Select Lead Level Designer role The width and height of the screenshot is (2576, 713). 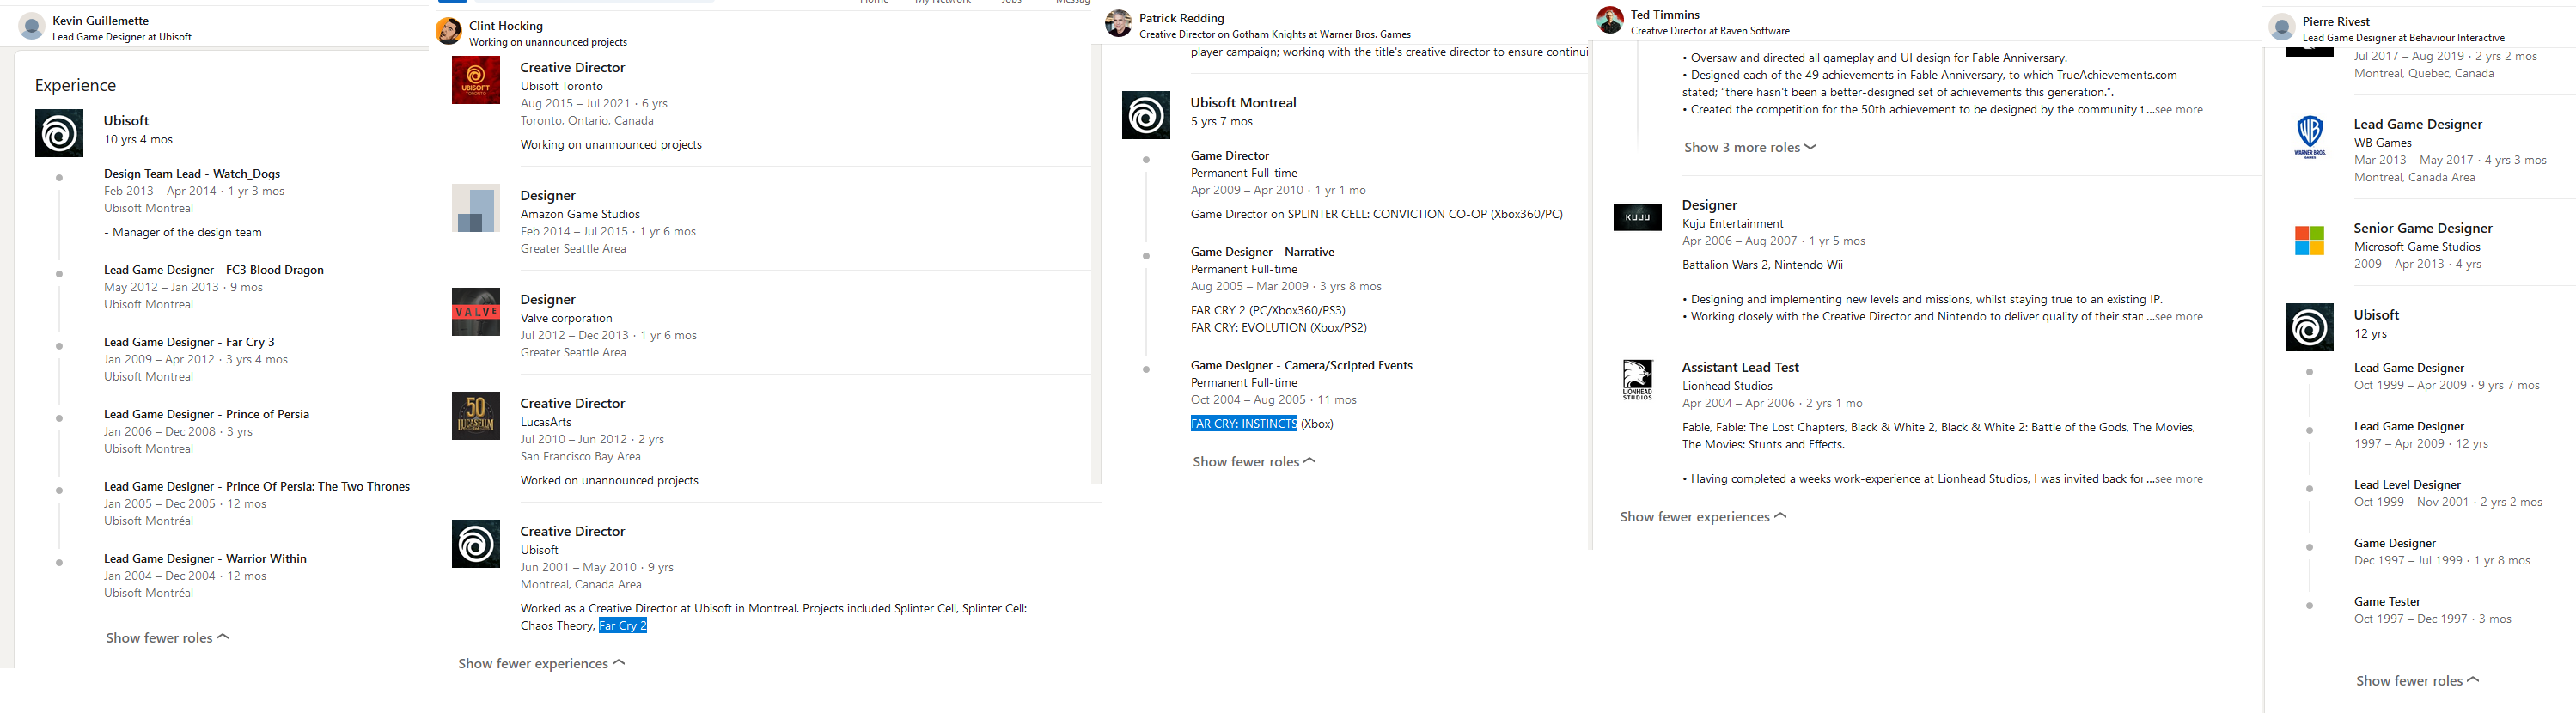[2405, 485]
